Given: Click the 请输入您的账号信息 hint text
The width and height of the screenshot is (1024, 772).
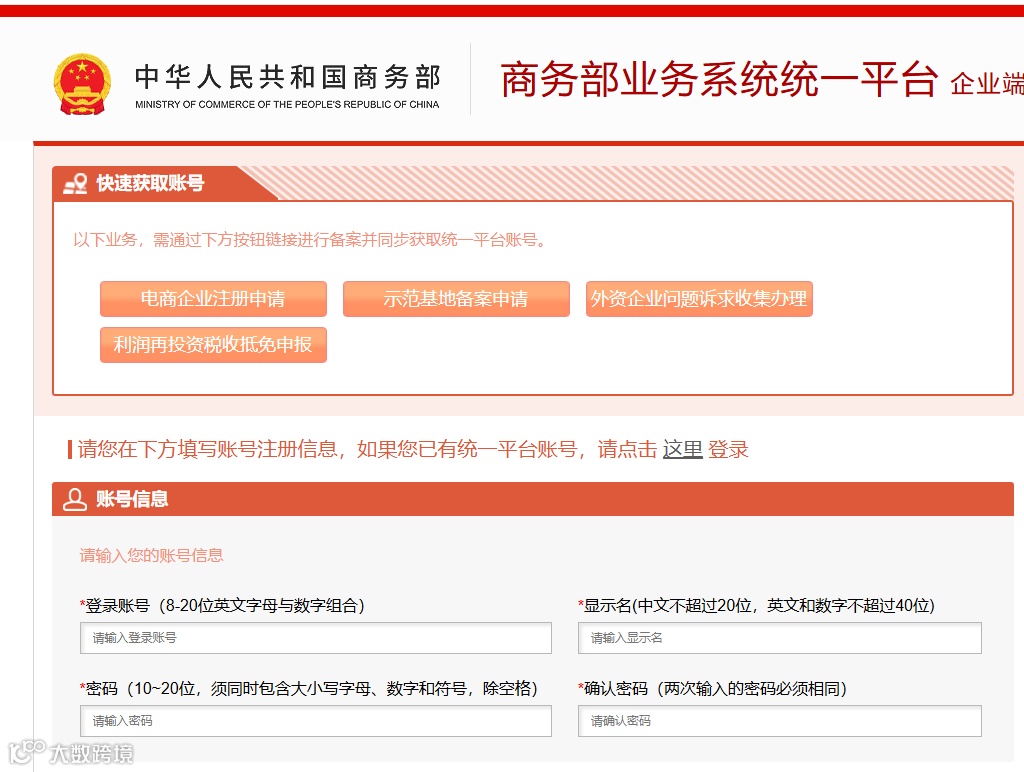Looking at the screenshot, I should pyautogui.click(x=152, y=555).
